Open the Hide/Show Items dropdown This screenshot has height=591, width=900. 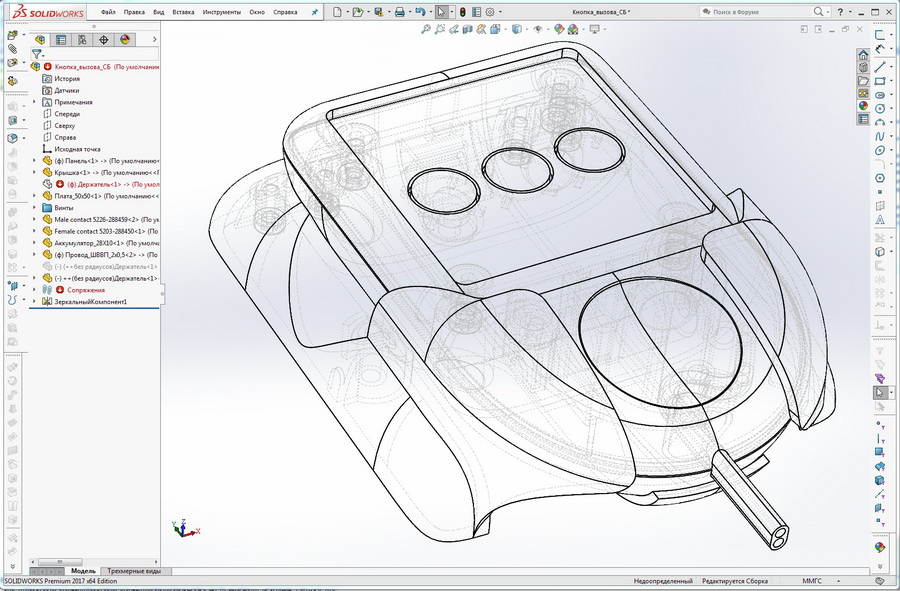548,30
